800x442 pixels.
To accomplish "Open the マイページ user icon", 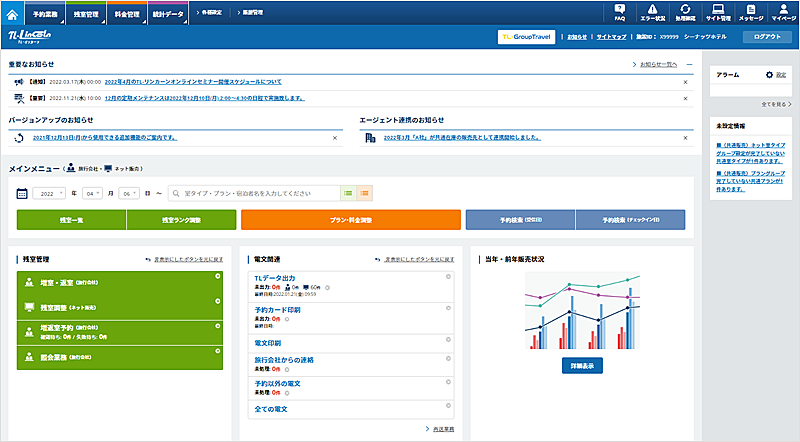I will click(x=784, y=12).
